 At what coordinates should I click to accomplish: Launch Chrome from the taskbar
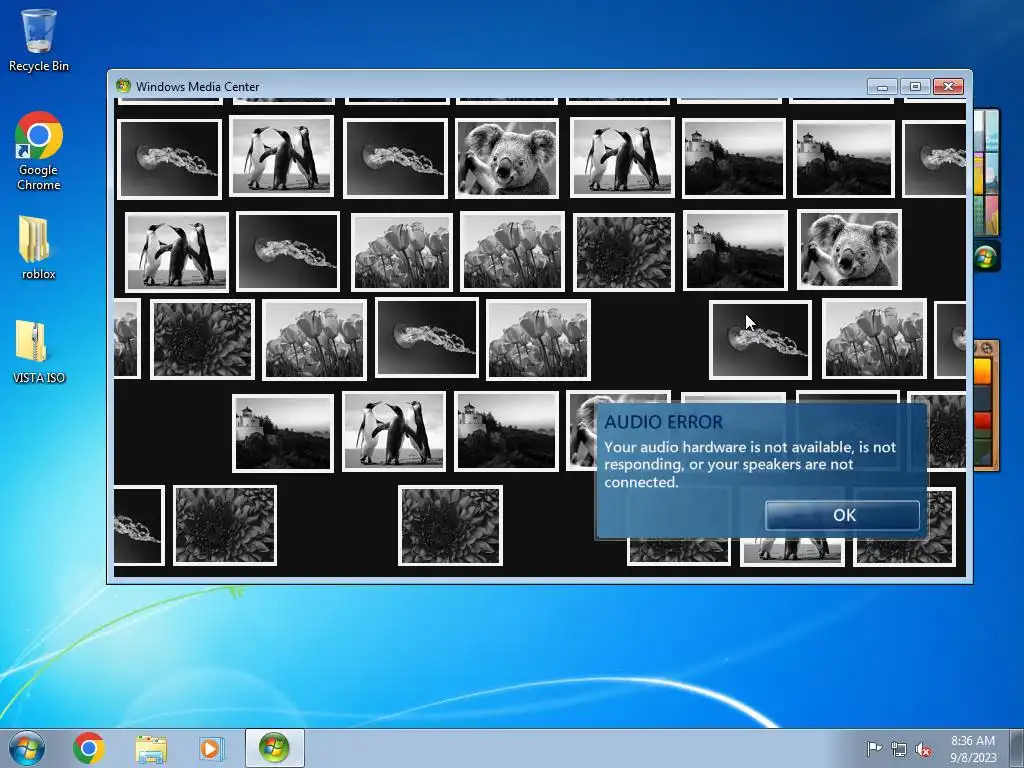tap(89, 748)
